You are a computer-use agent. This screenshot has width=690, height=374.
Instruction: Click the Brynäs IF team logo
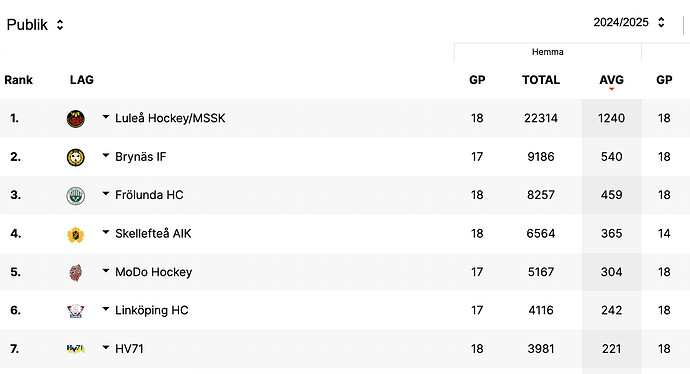(x=76, y=157)
